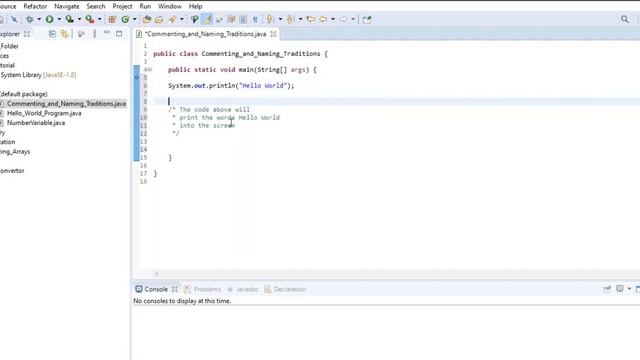
Task: Toggle Skip All Breakpoints
Action: pyautogui.click(x=14, y=19)
